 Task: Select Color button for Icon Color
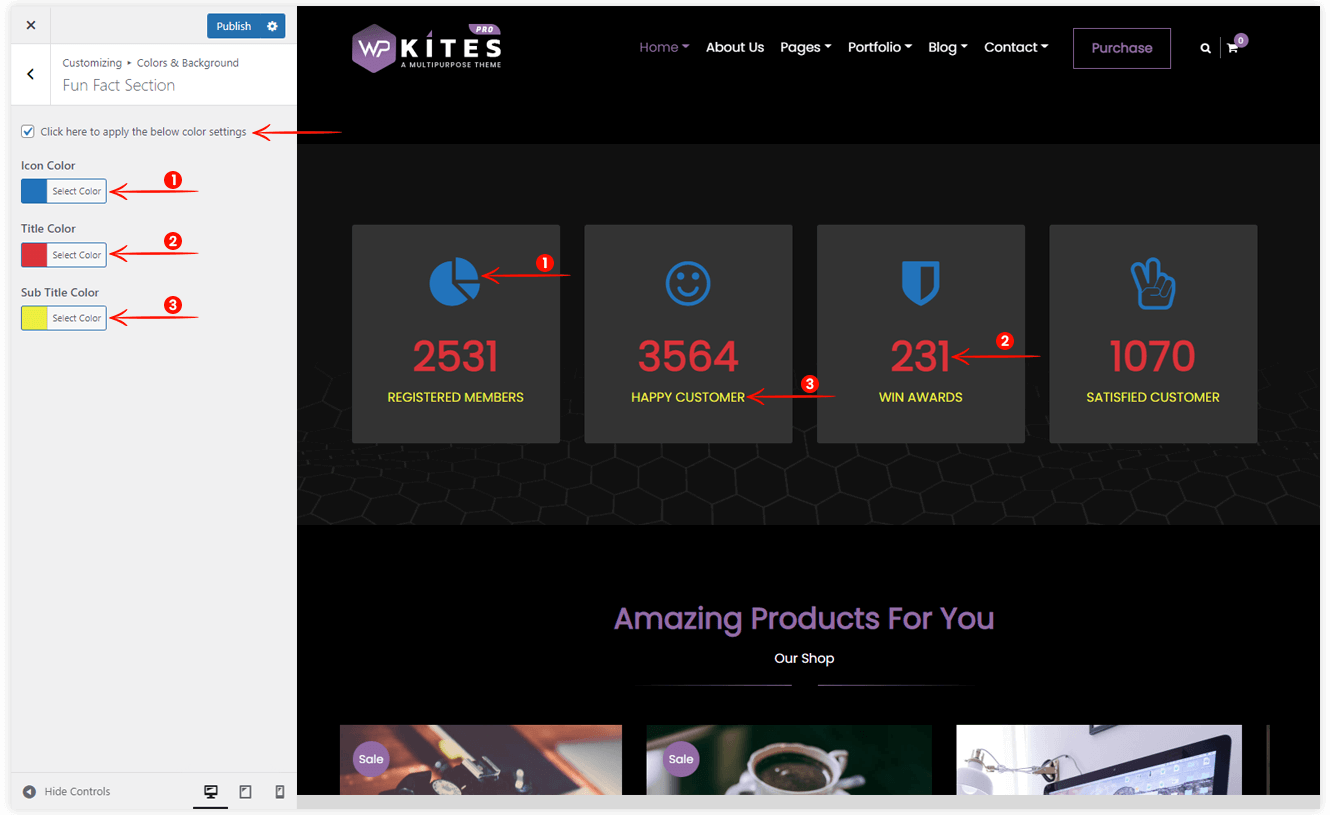click(x=77, y=191)
